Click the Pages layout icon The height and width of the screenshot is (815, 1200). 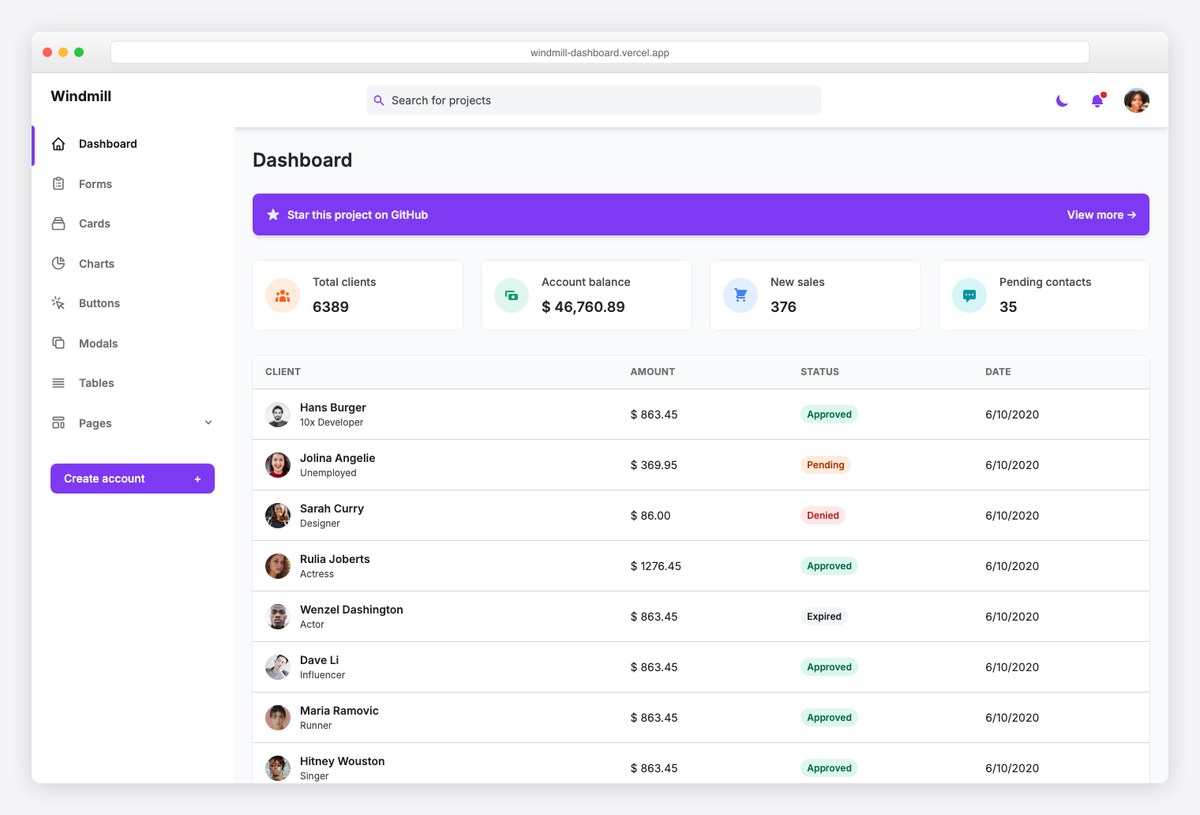pyautogui.click(x=58, y=423)
